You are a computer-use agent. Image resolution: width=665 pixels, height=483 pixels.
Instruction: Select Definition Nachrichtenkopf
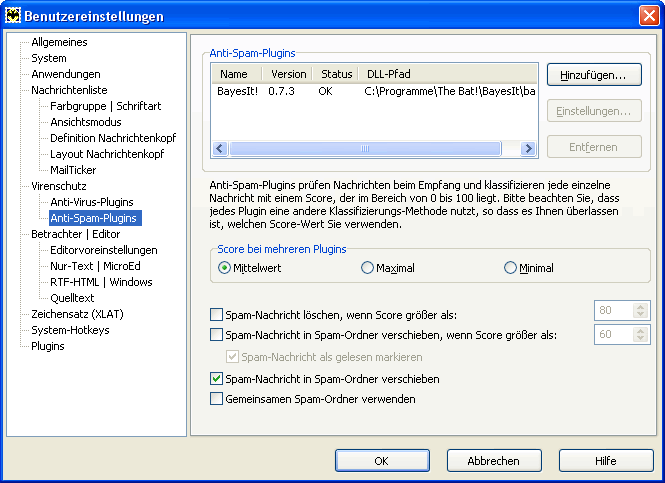113,138
